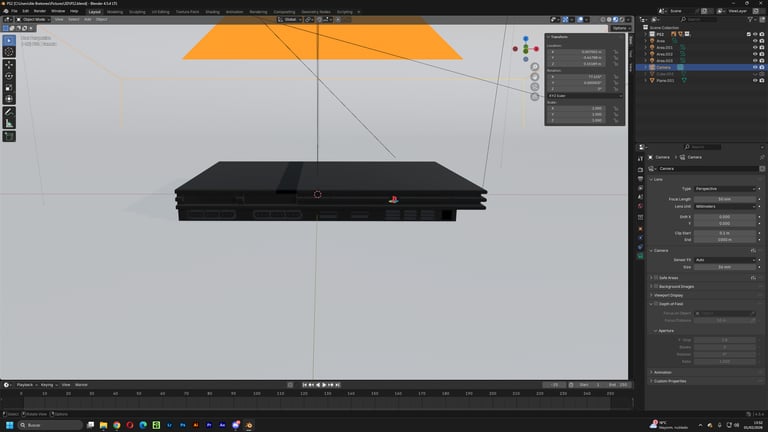Hide Area.001 light in viewport
Screen dimensions: 768x432
click(755, 48)
